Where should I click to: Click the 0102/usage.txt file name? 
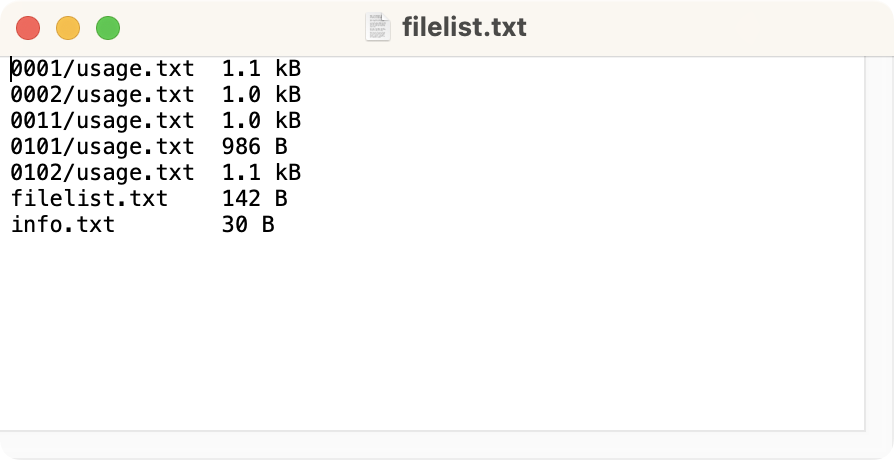[102, 173]
